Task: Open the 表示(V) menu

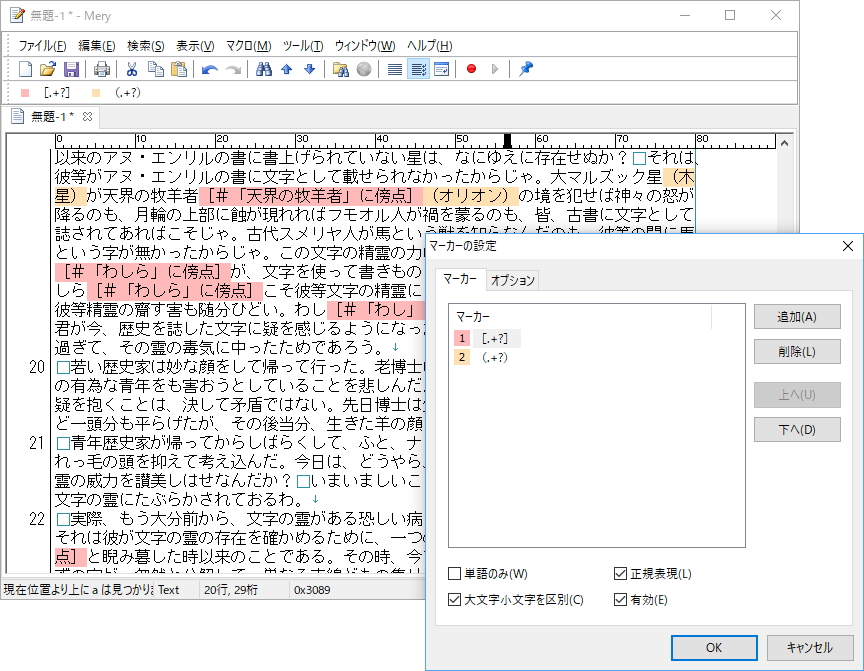Action: coord(195,46)
